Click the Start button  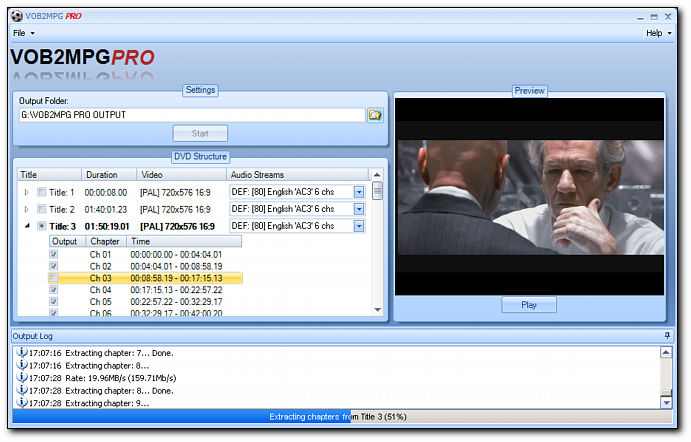(x=200, y=133)
